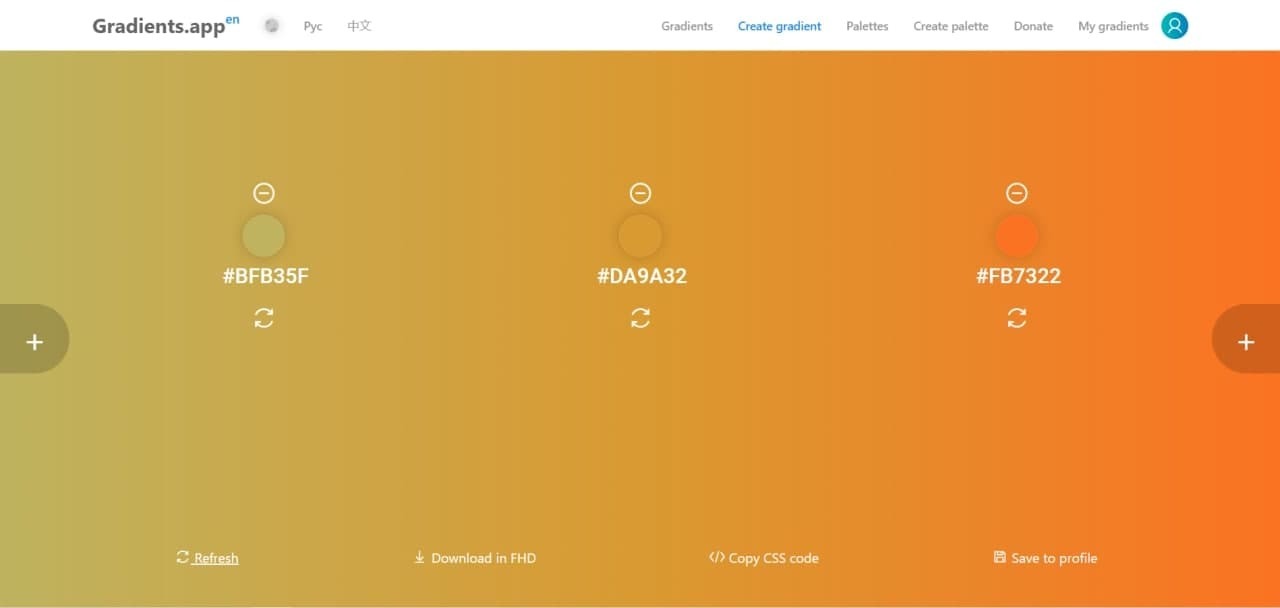Switch language to Рус
1280x608 pixels.
point(313,26)
